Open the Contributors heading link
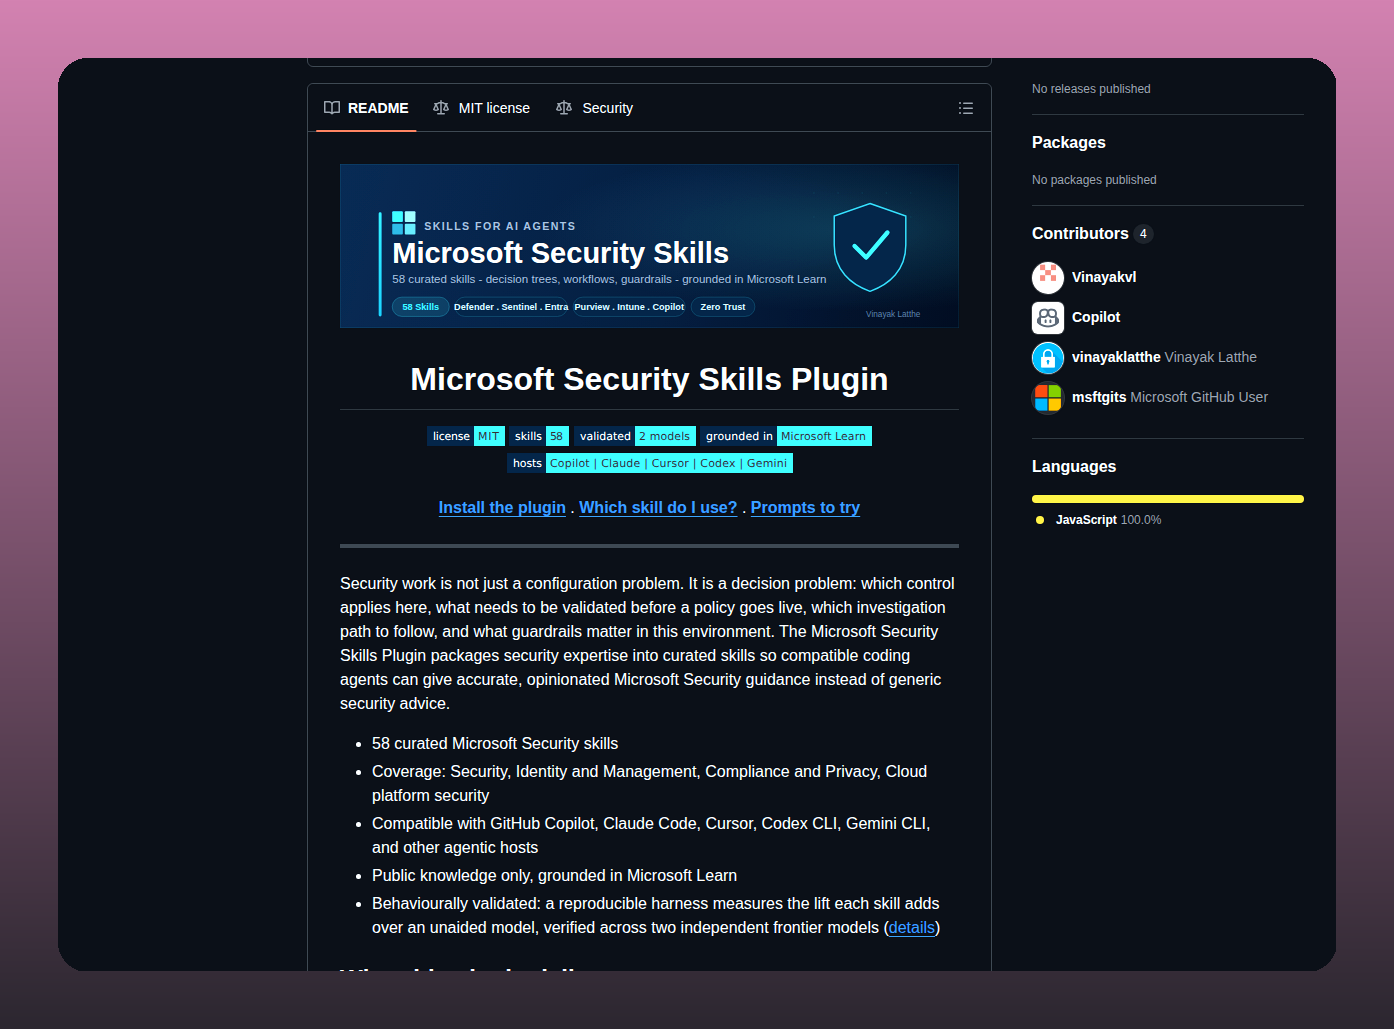1394x1029 pixels. pos(1080,234)
